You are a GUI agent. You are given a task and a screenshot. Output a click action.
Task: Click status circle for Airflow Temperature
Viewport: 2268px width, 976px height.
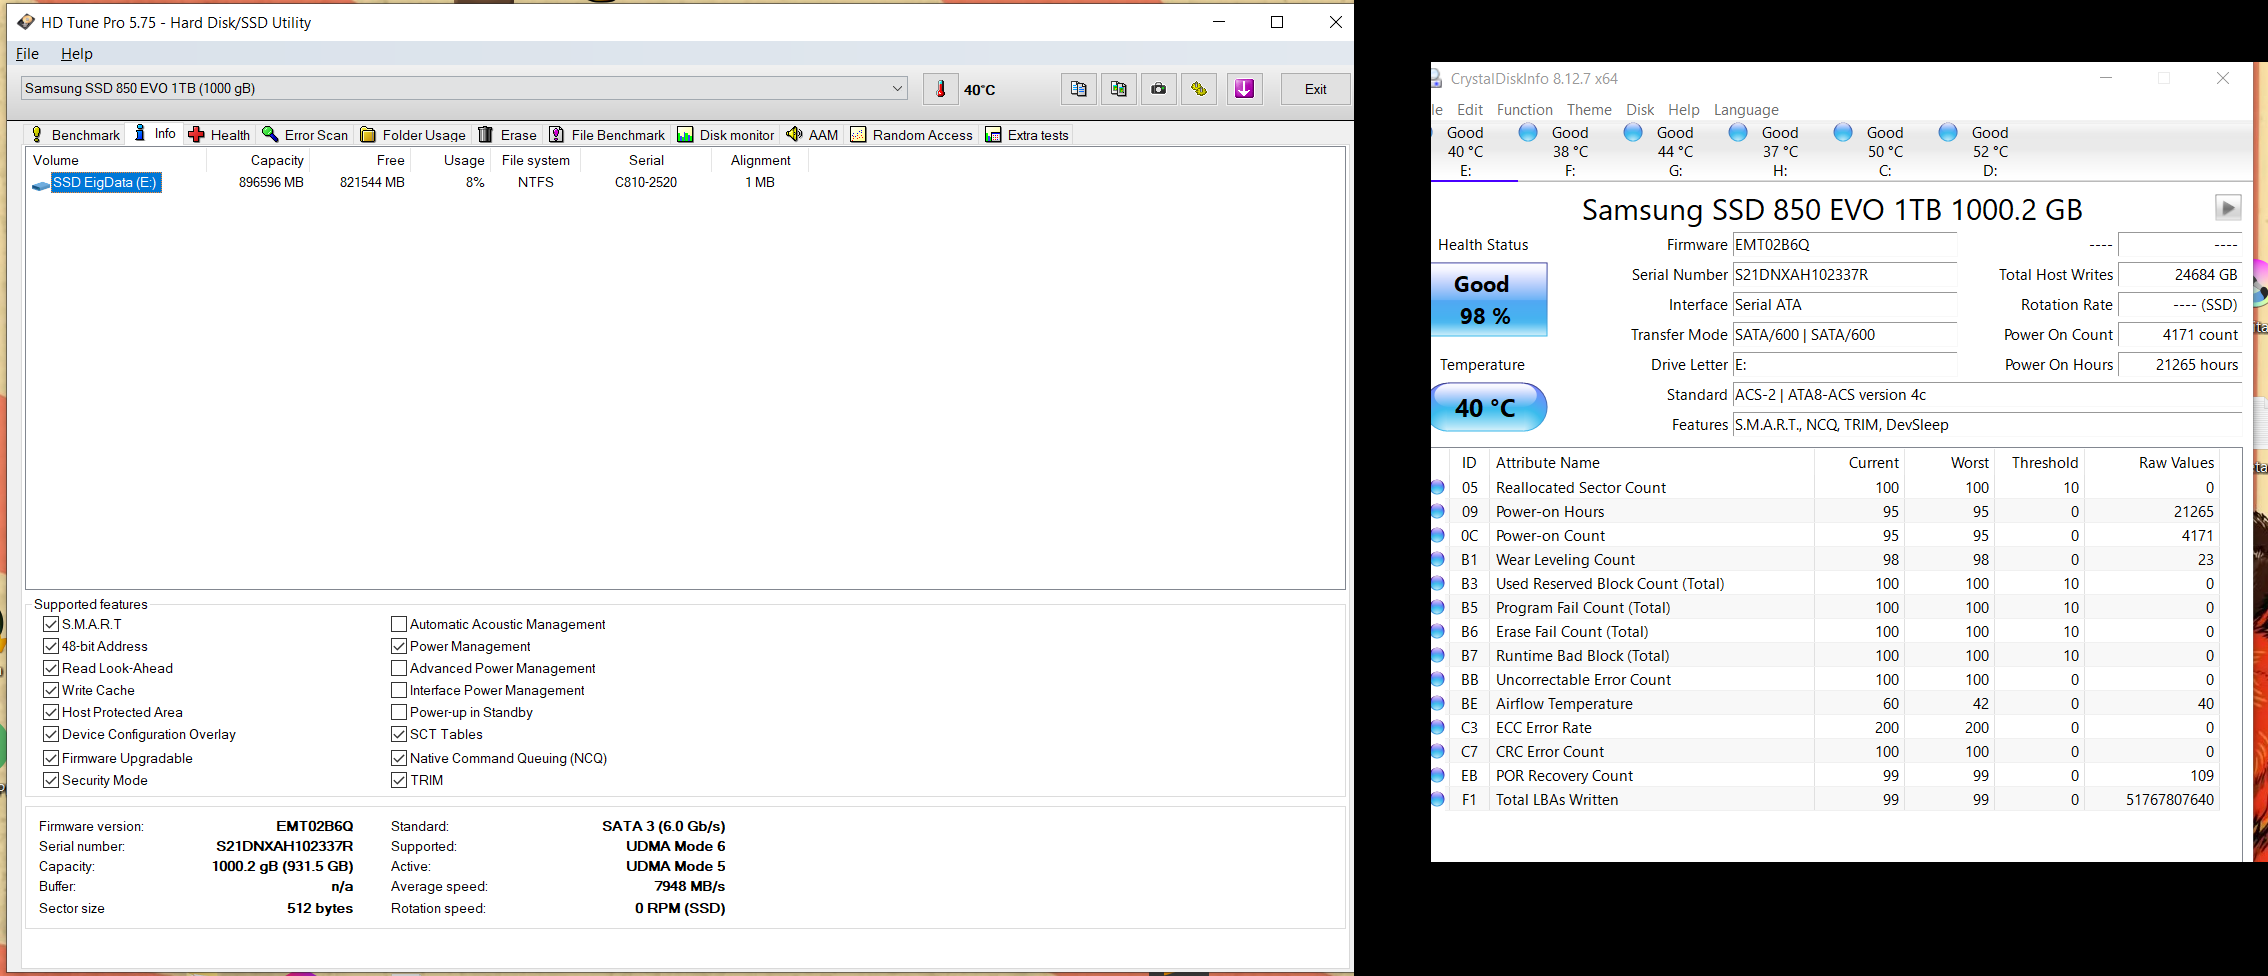click(x=1438, y=703)
